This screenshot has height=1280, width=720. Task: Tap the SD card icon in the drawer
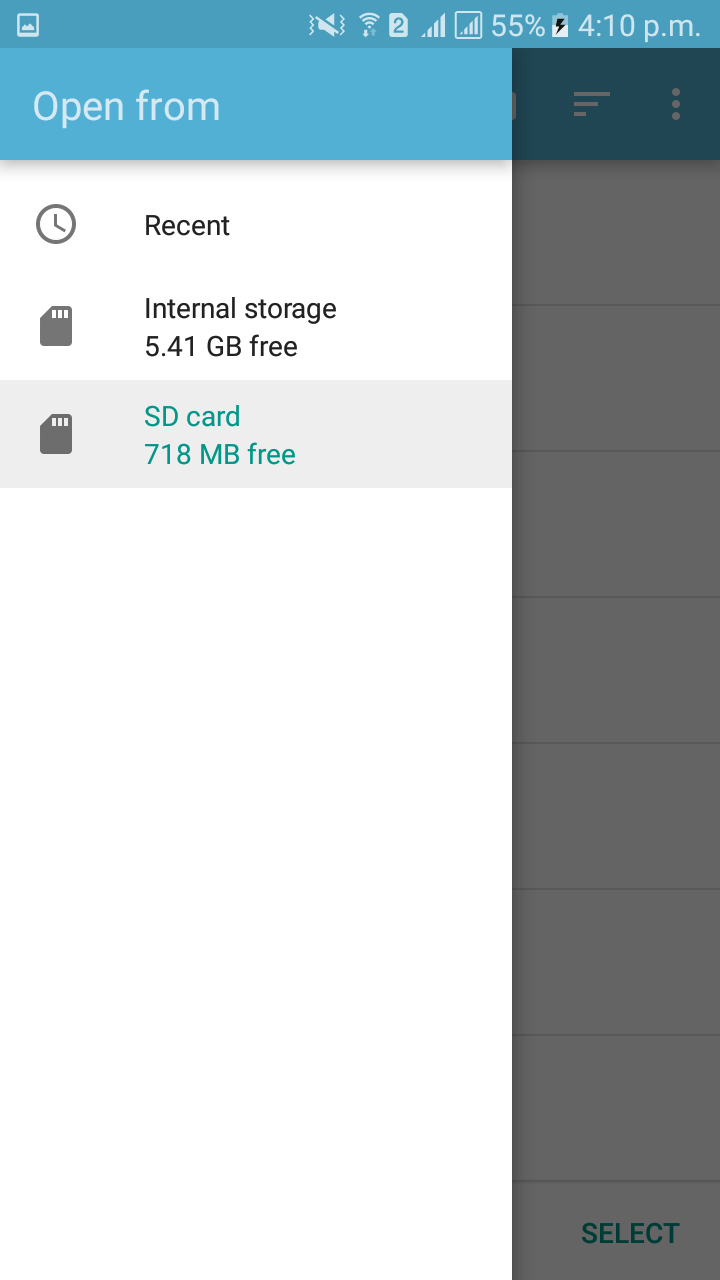(56, 433)
